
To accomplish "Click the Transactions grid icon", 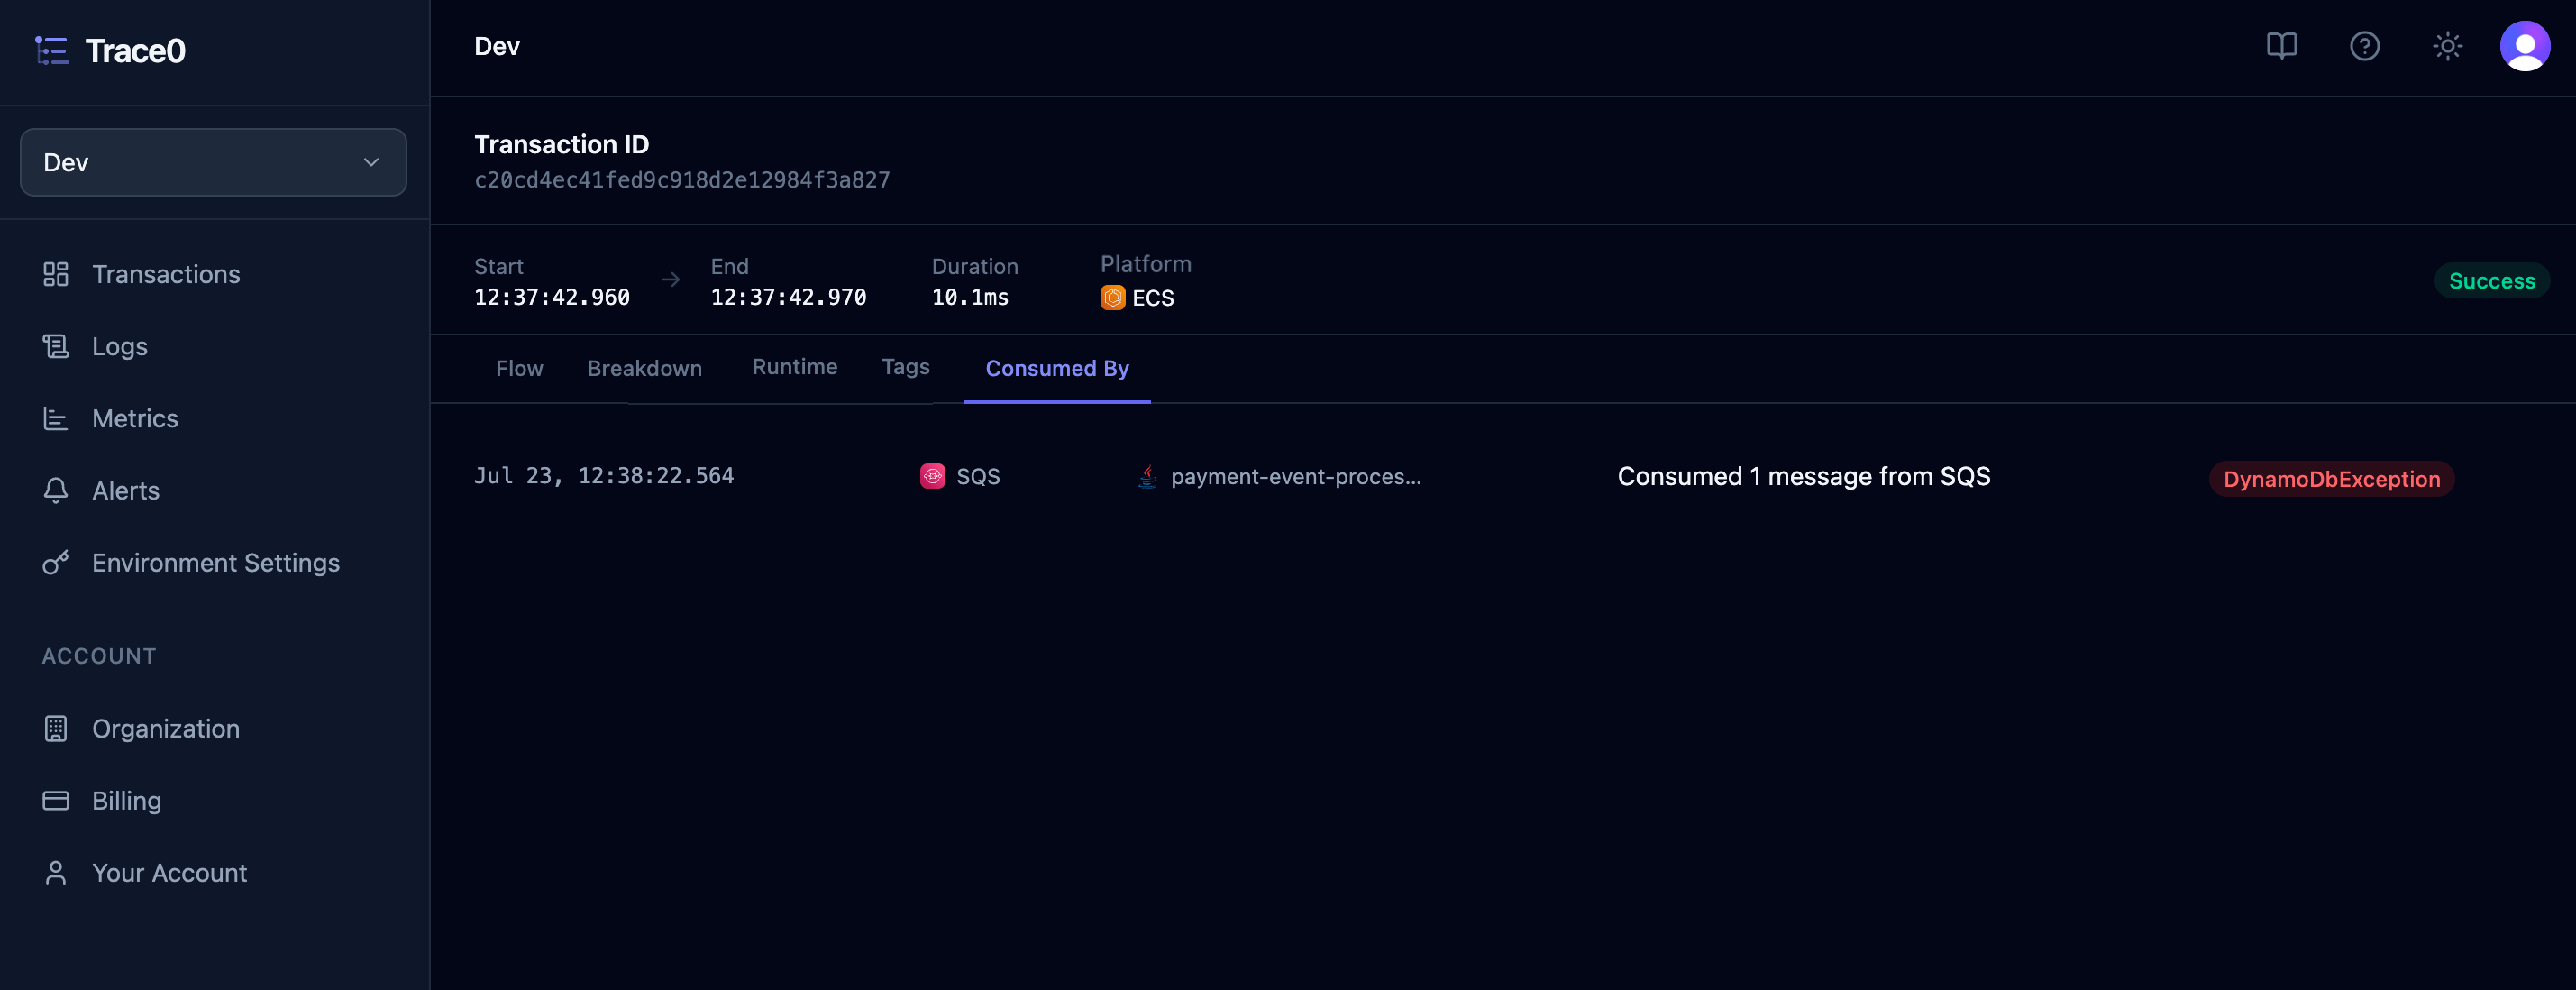I will (x=56, y=274).
